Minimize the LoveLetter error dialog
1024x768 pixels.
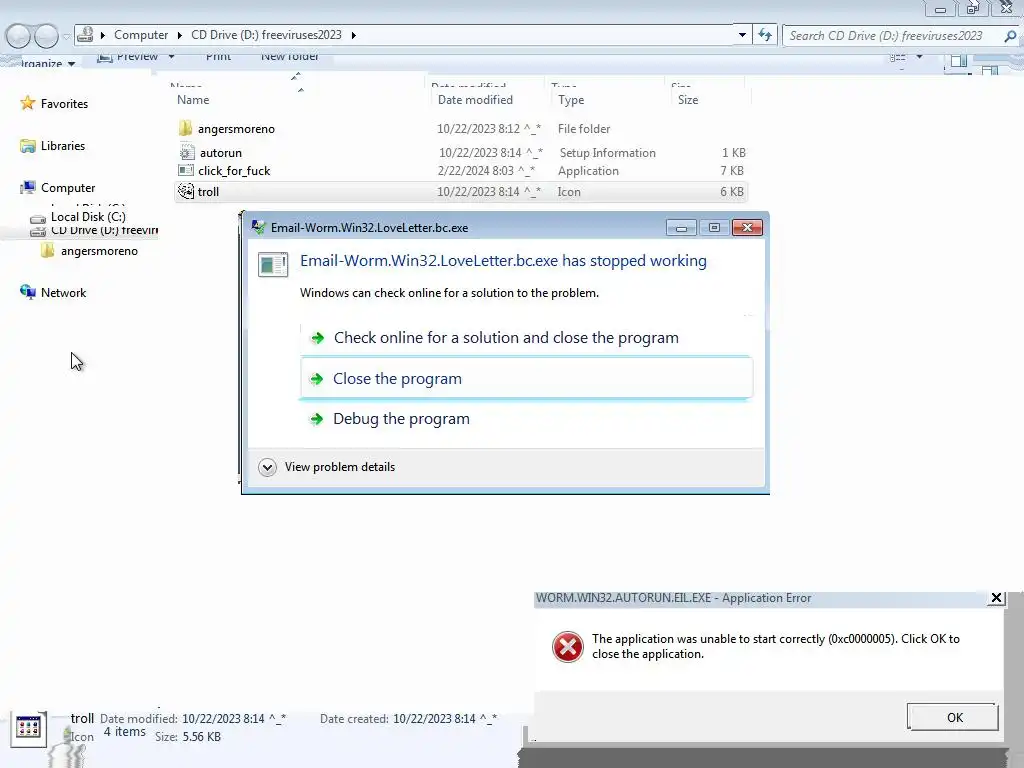681,227
